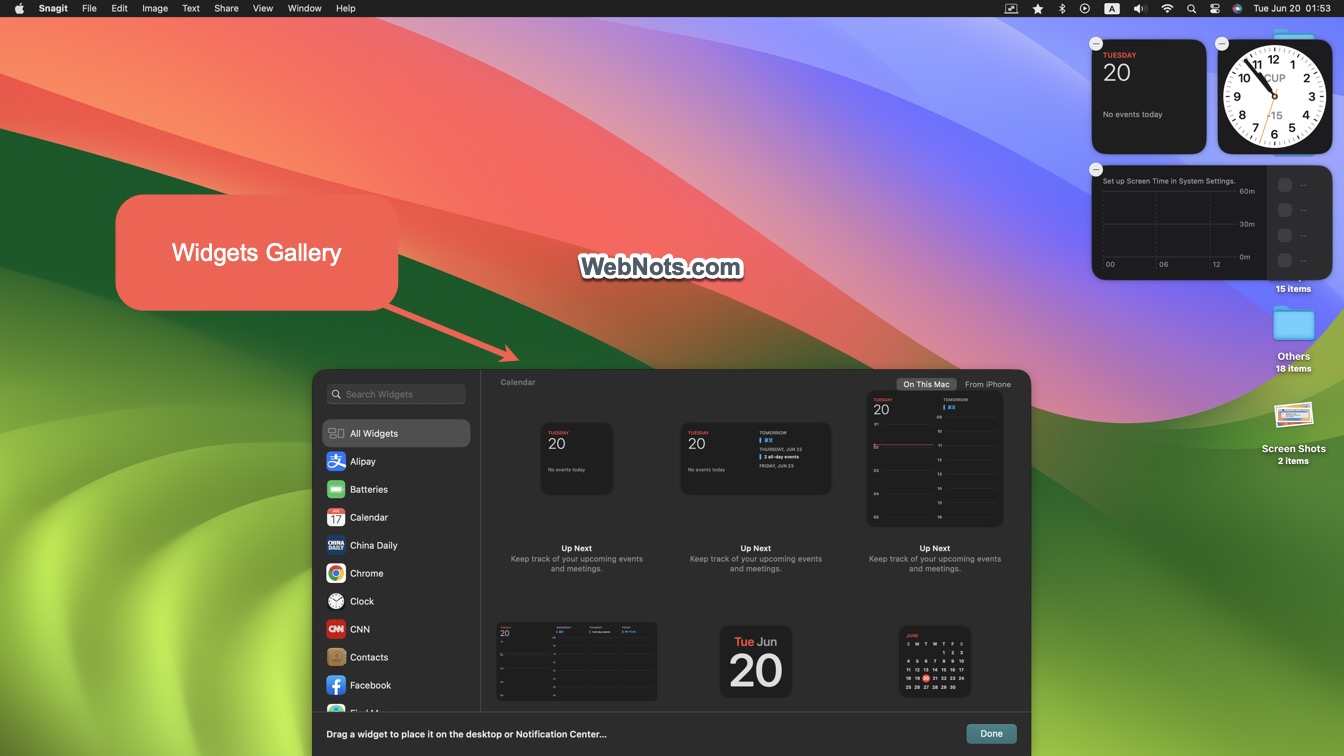Open the Text menu
Image resolution: width=1344 pixels, height=756 pixels.
[191, 8]
